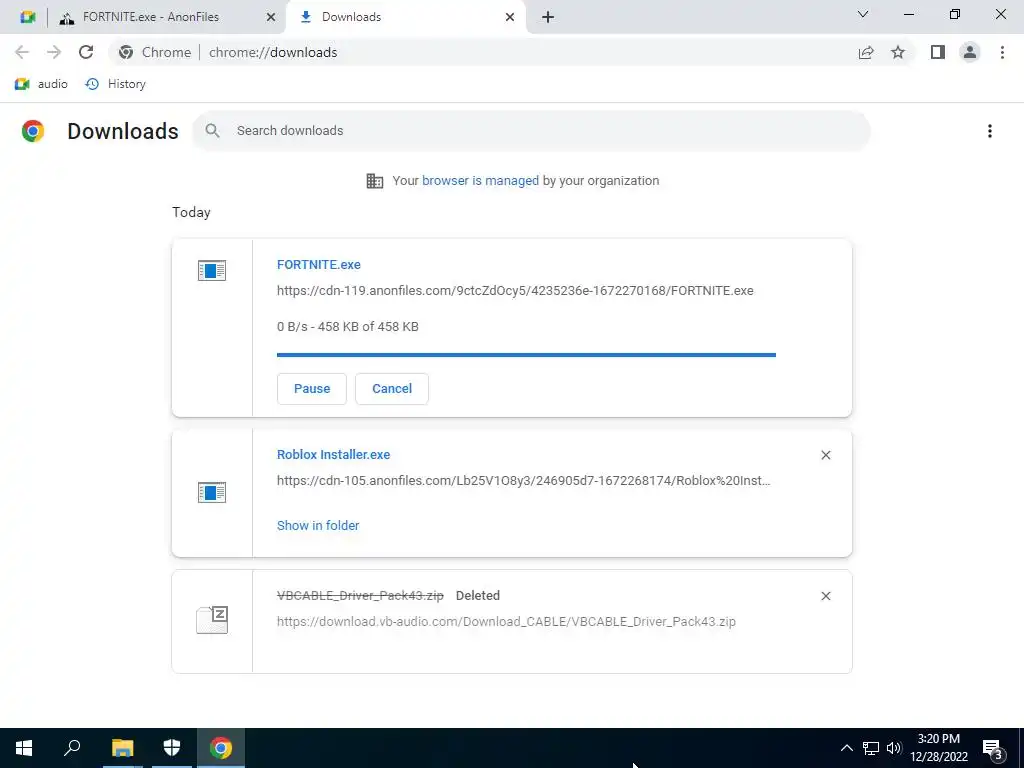Open the pinned Google Meet tab
The height and width of the screenshot is (768, 1024).
point(27,17)
